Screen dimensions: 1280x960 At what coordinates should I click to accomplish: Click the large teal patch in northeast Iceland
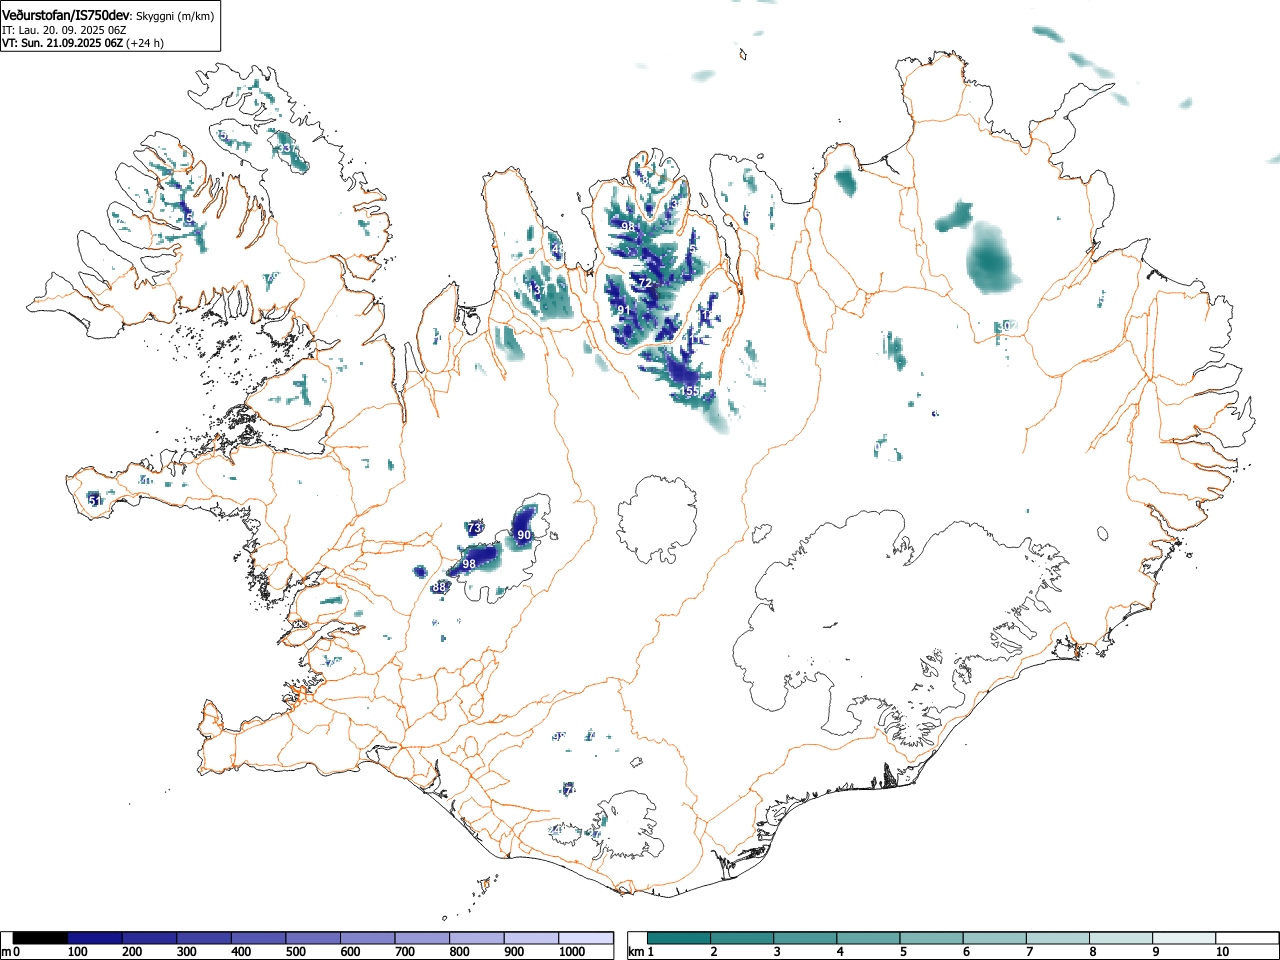point(992,258)
